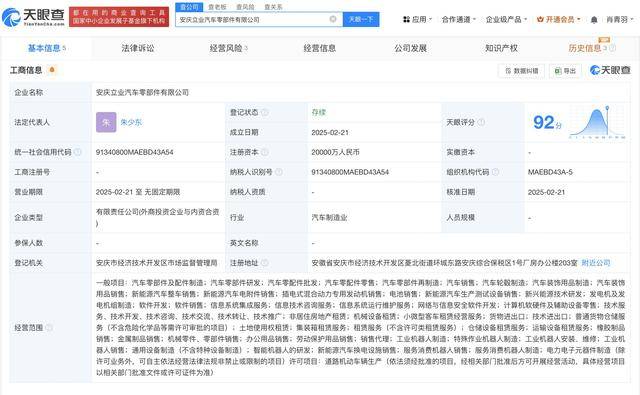Image resolution: width=640 pixels, height=395 pixels.
Task: Click the help icon next to 注册资本
Action: (x=264, y=152)
